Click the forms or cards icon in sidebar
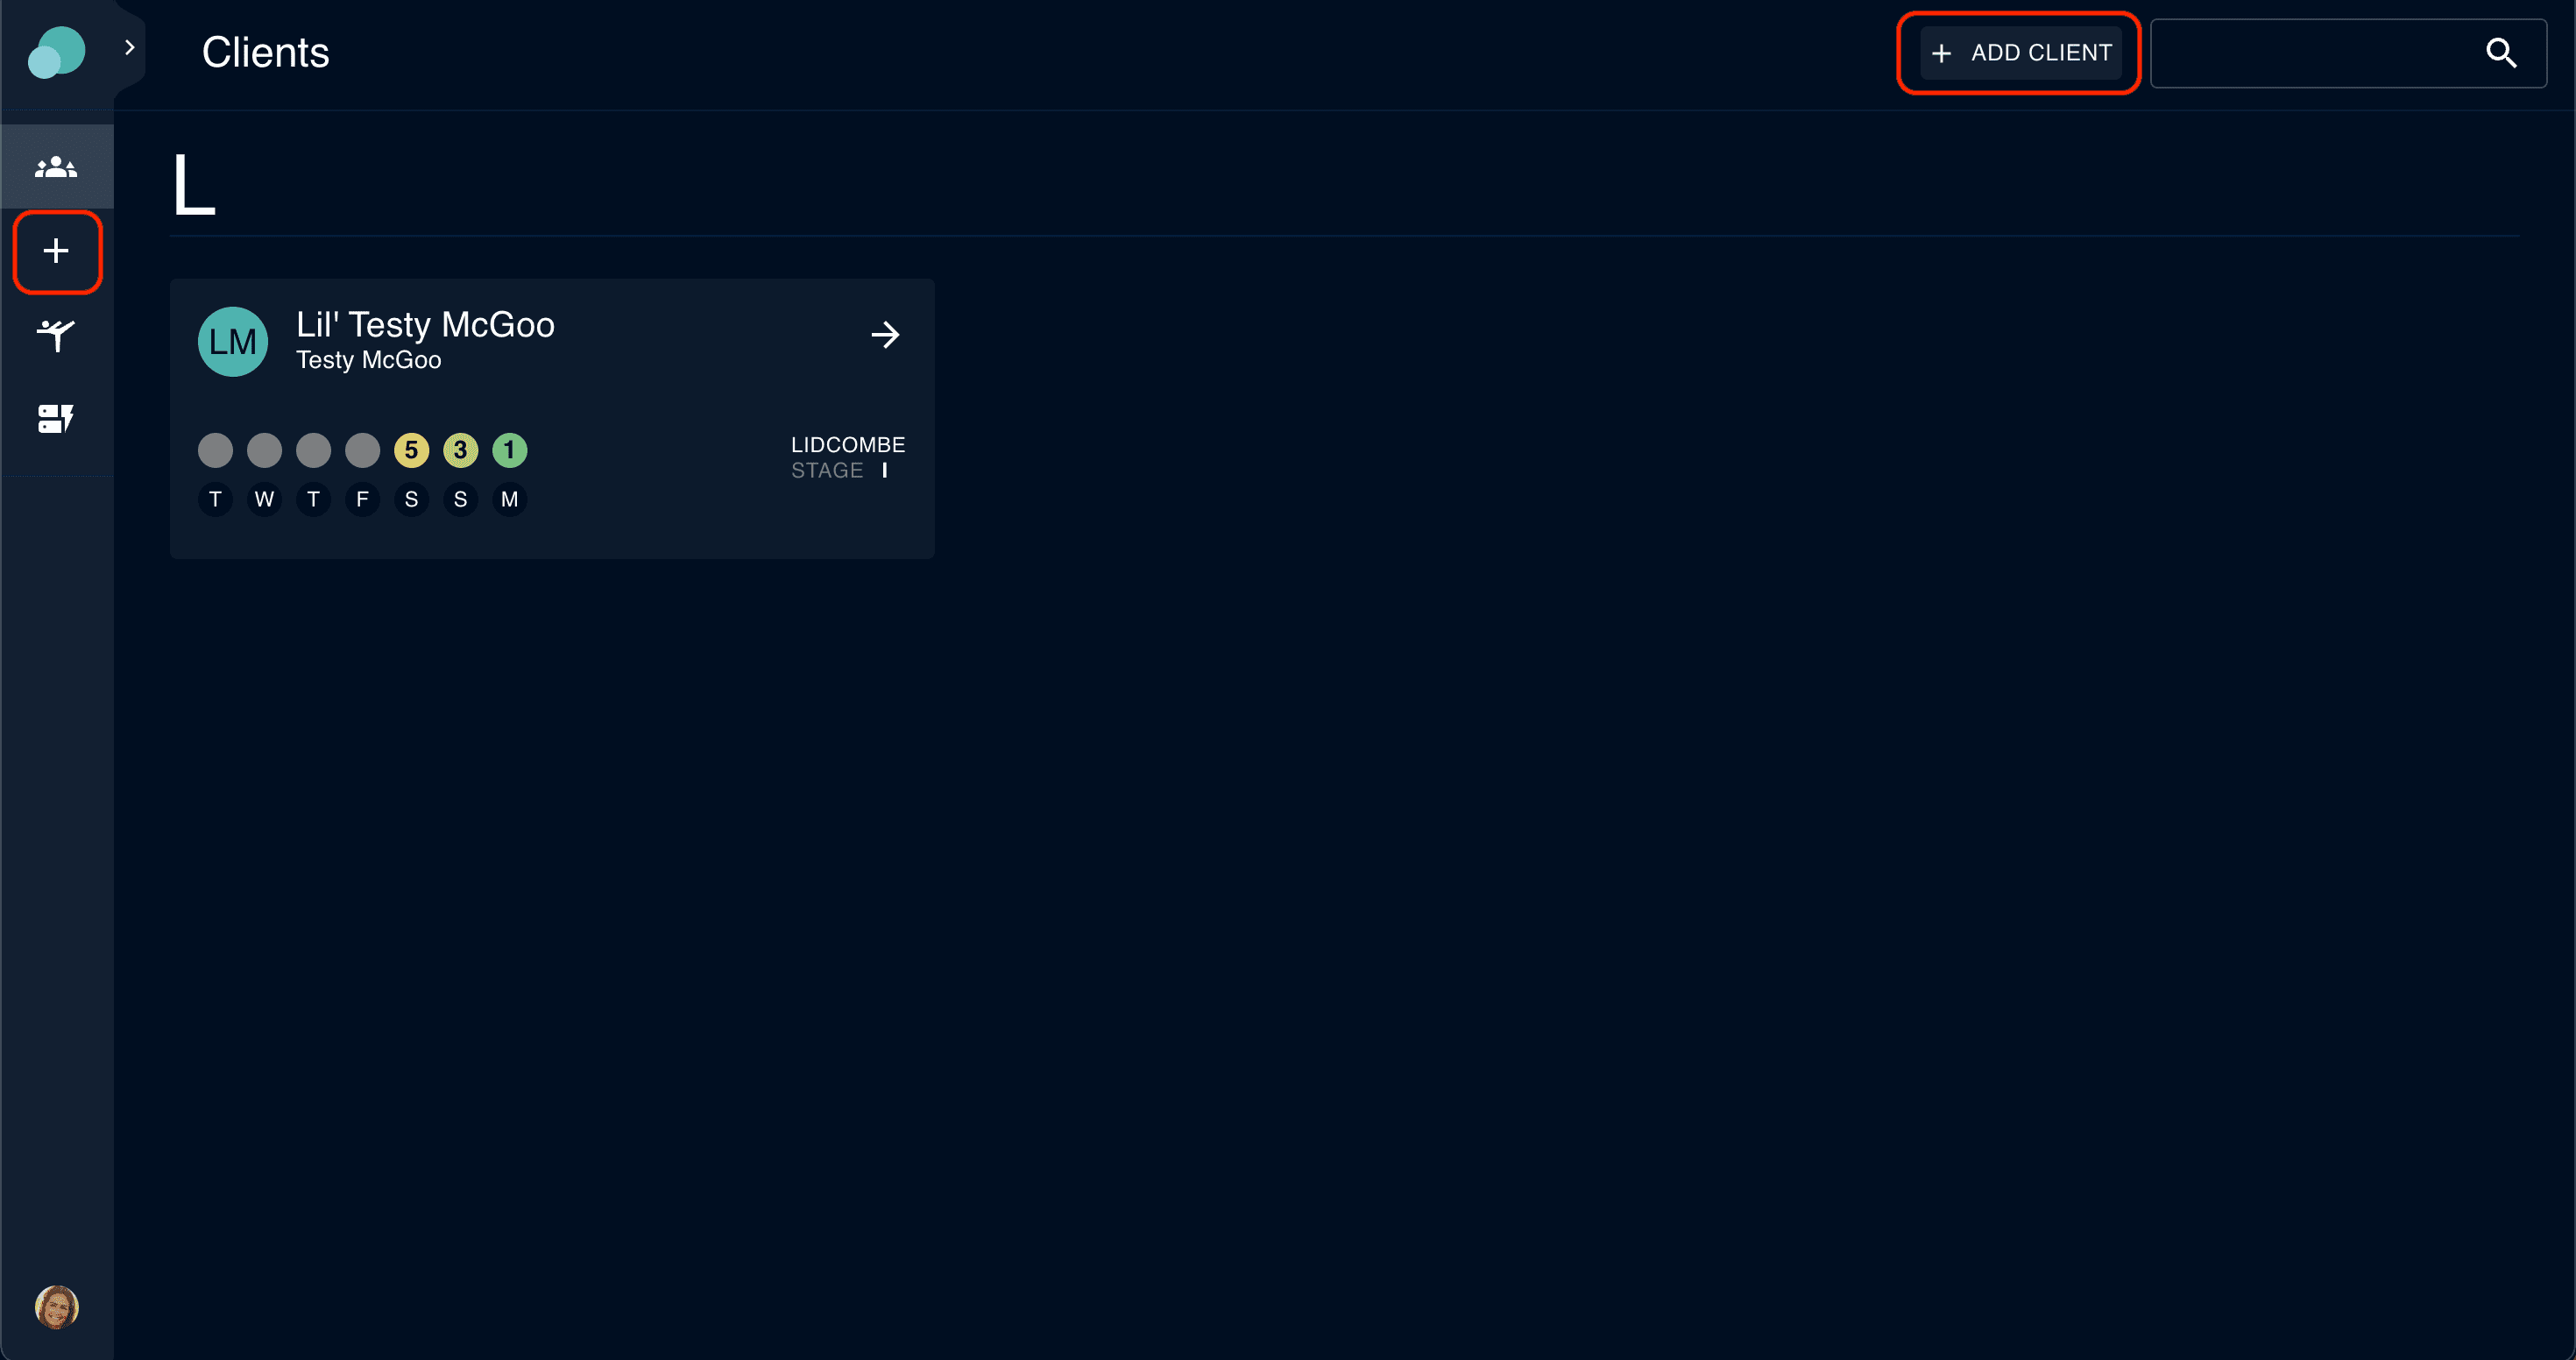2576x1360 pixels. coord(54,419)
